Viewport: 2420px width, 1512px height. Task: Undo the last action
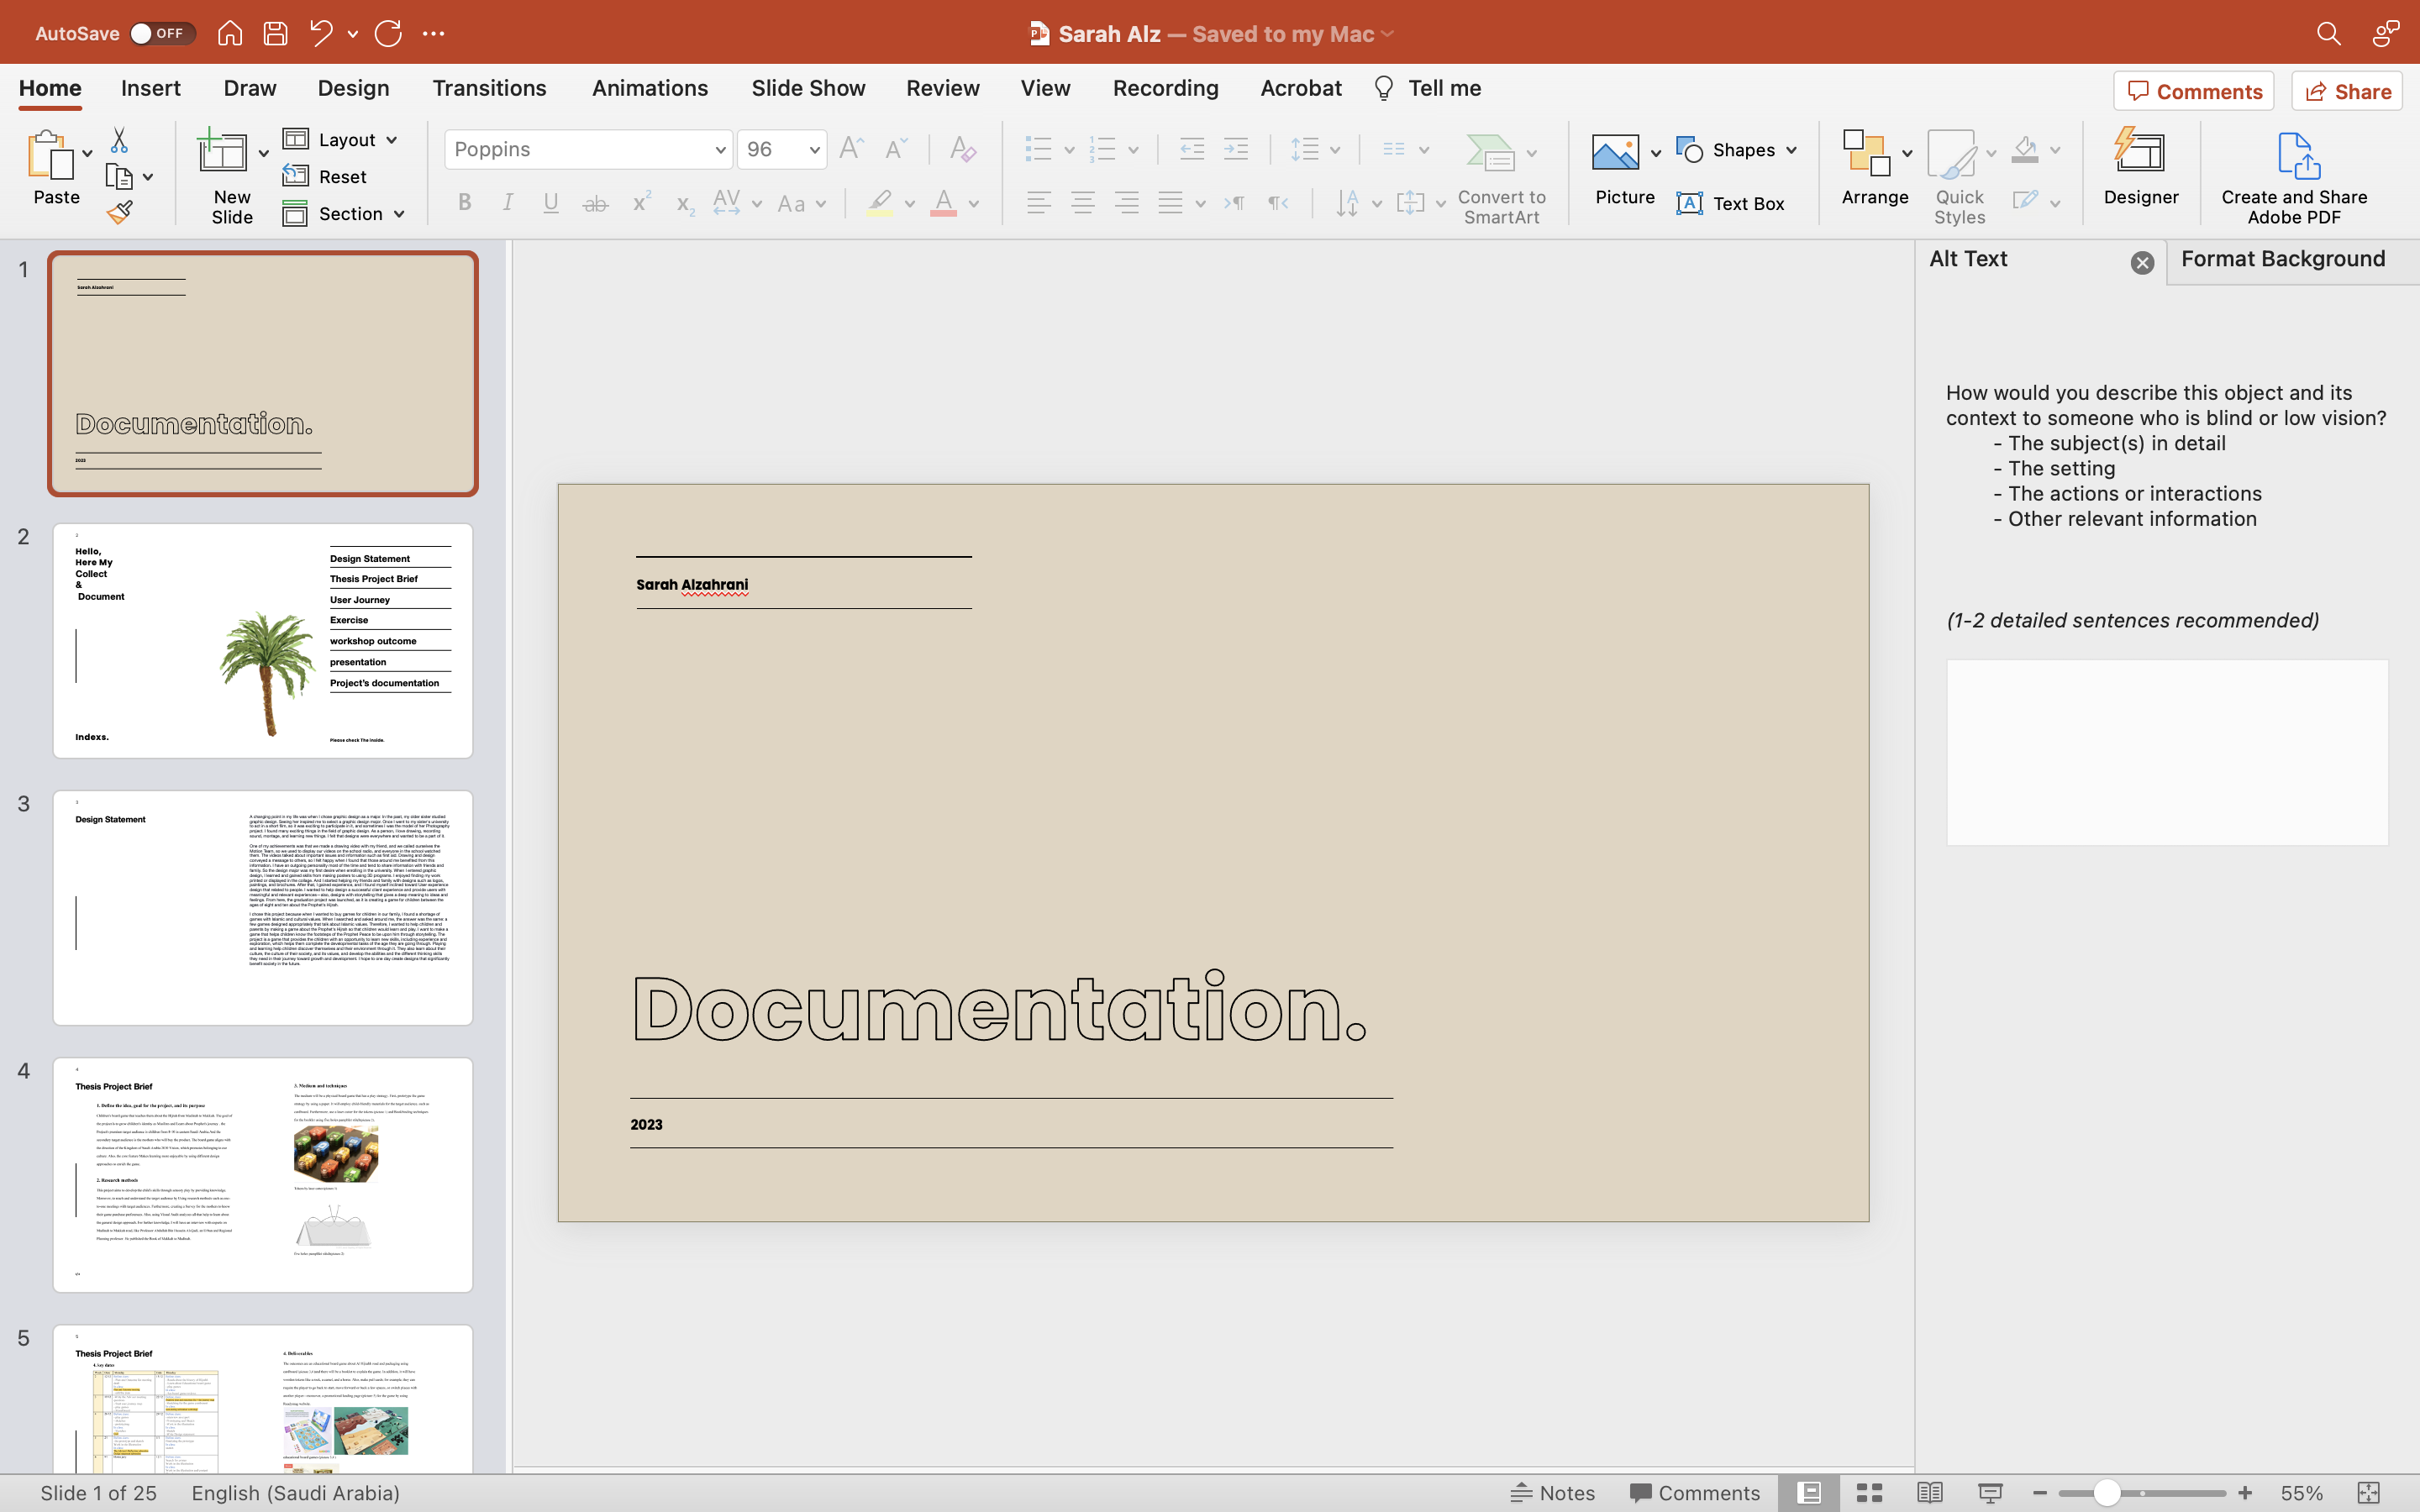pos(320,34)
